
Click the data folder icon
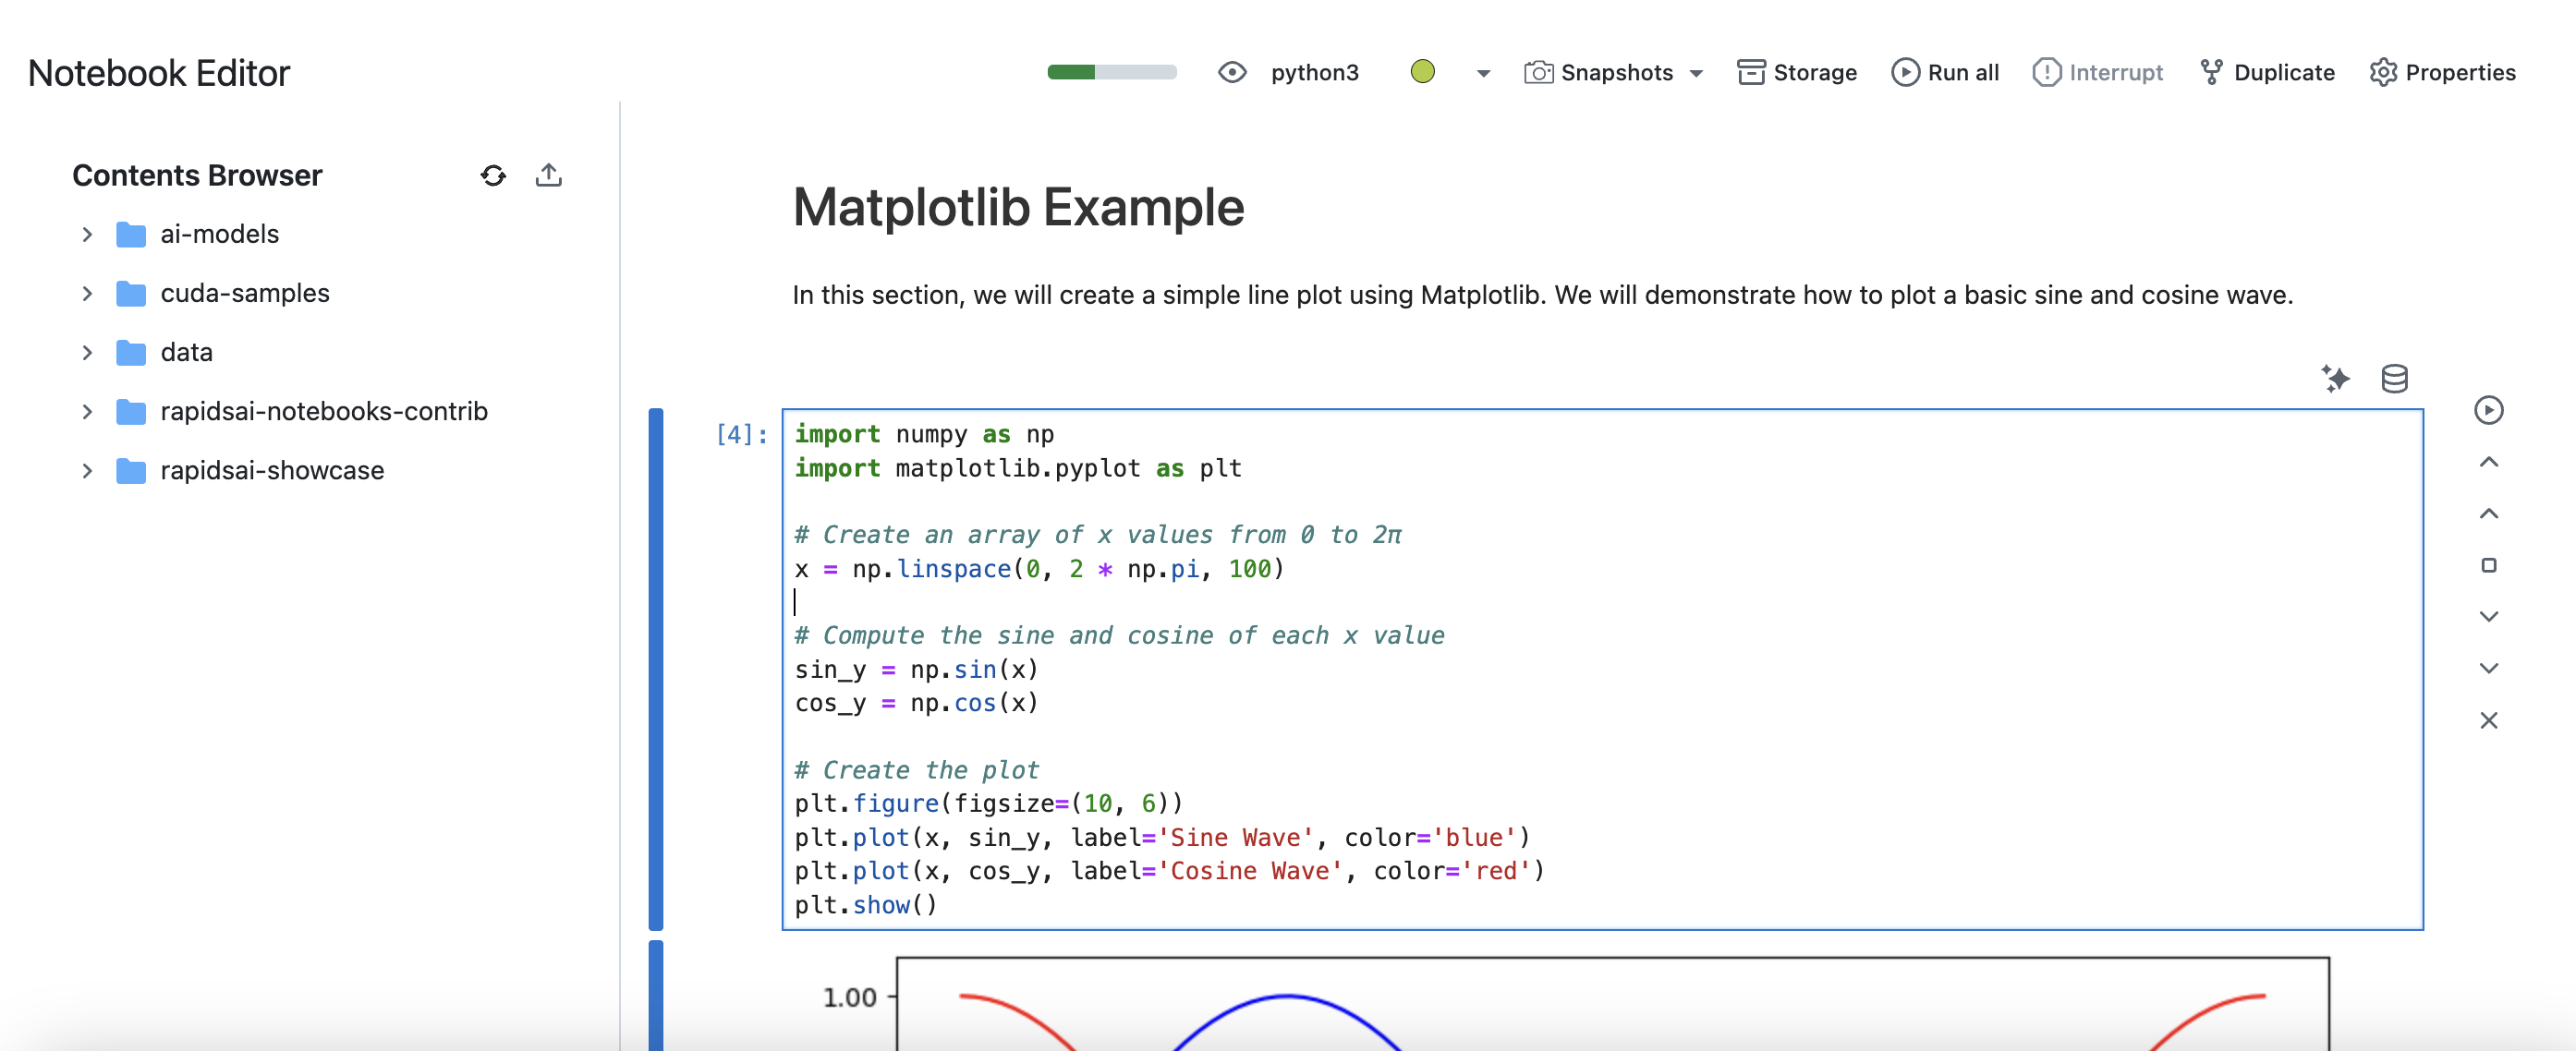(131, 352)
